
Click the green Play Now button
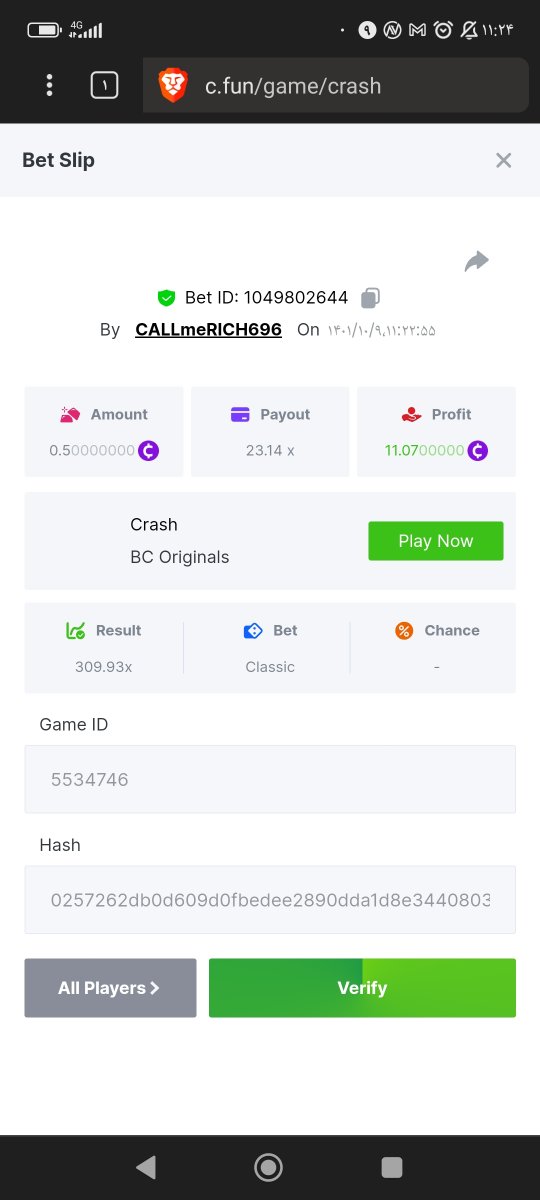pos(436,541)
